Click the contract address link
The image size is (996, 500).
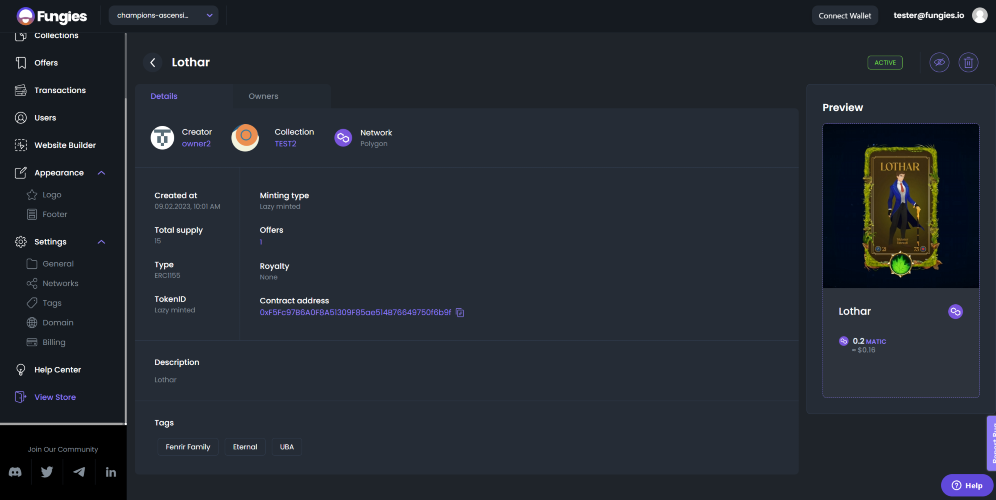355,313
